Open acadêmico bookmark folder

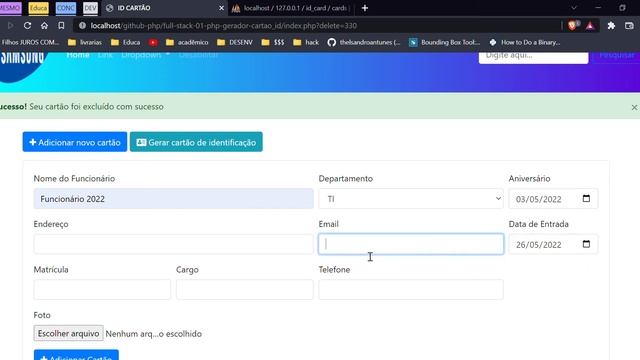[187, 42]
